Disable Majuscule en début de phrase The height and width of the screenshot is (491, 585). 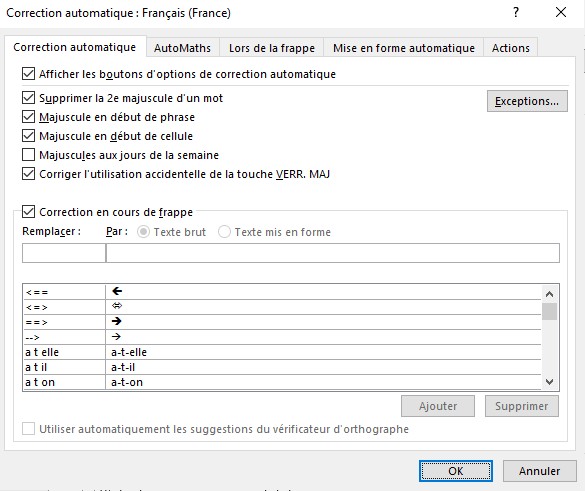click(x=28, y=117)
